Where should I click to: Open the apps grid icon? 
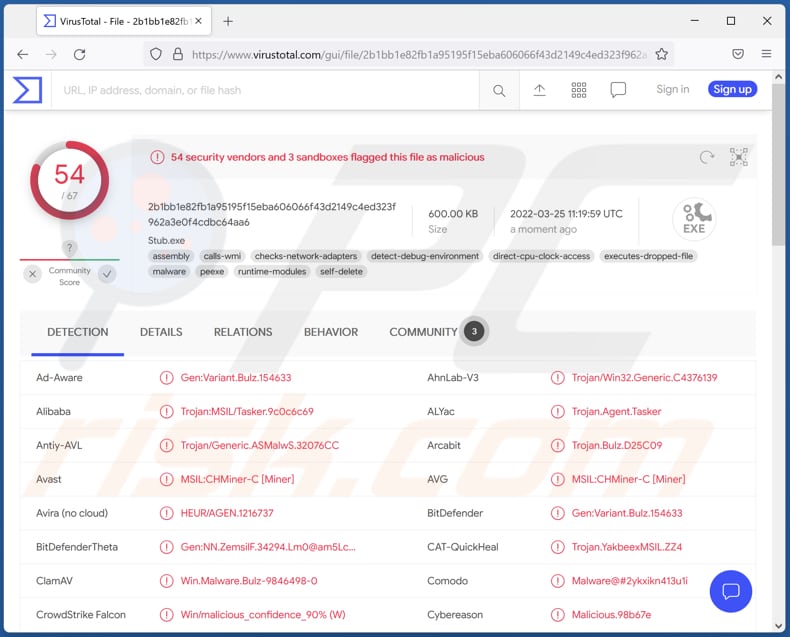pyautogui.click(x=578, y=90)
